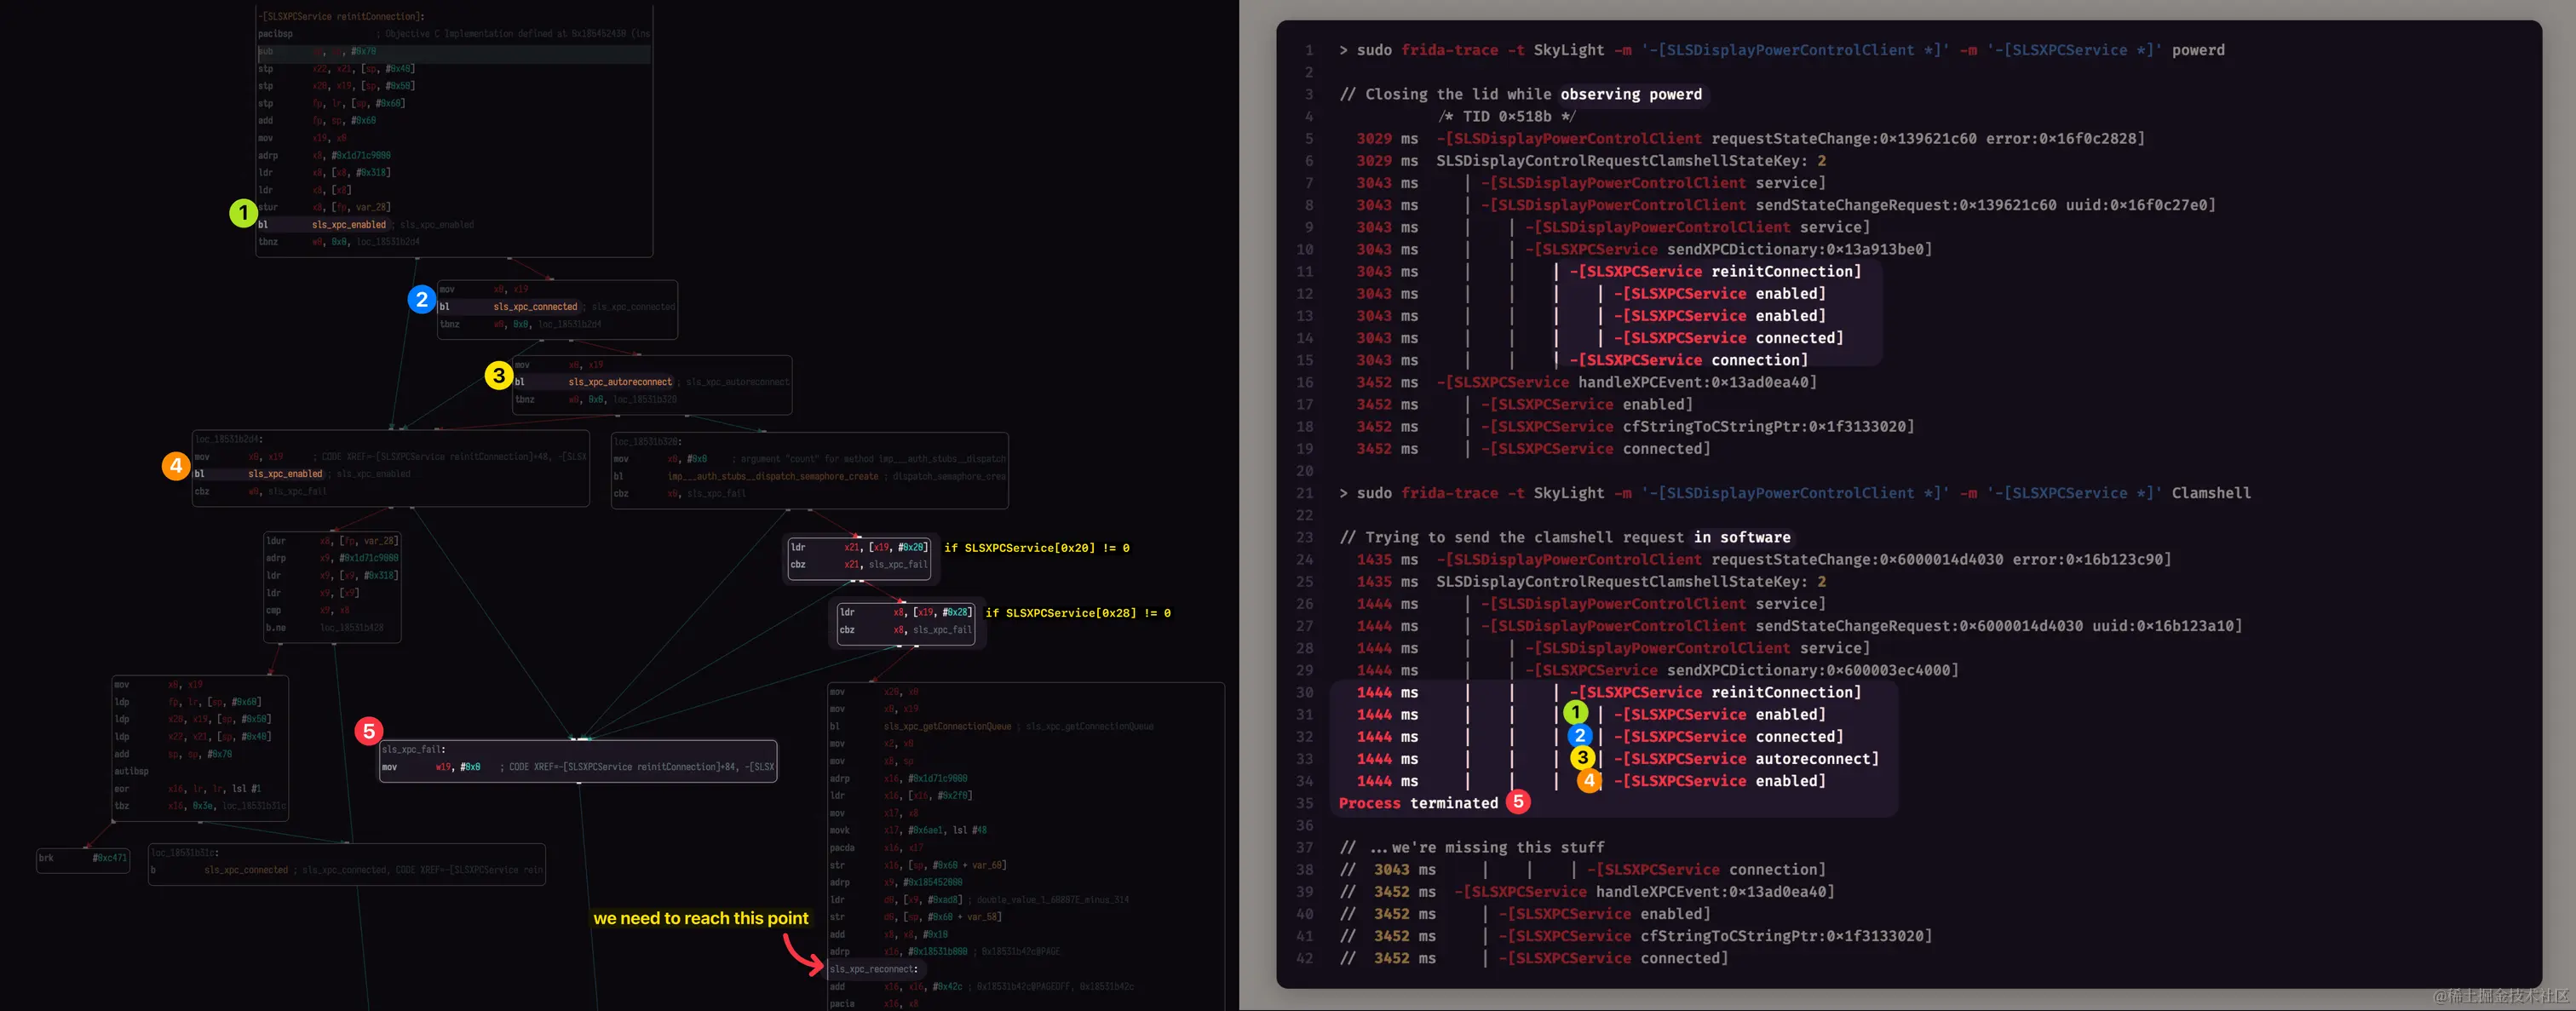Click red marker 5 above sls_xpc_fail block
Image resolution: width=2576 pixels, height=1011 pixels.
click(x=369, y=731)
